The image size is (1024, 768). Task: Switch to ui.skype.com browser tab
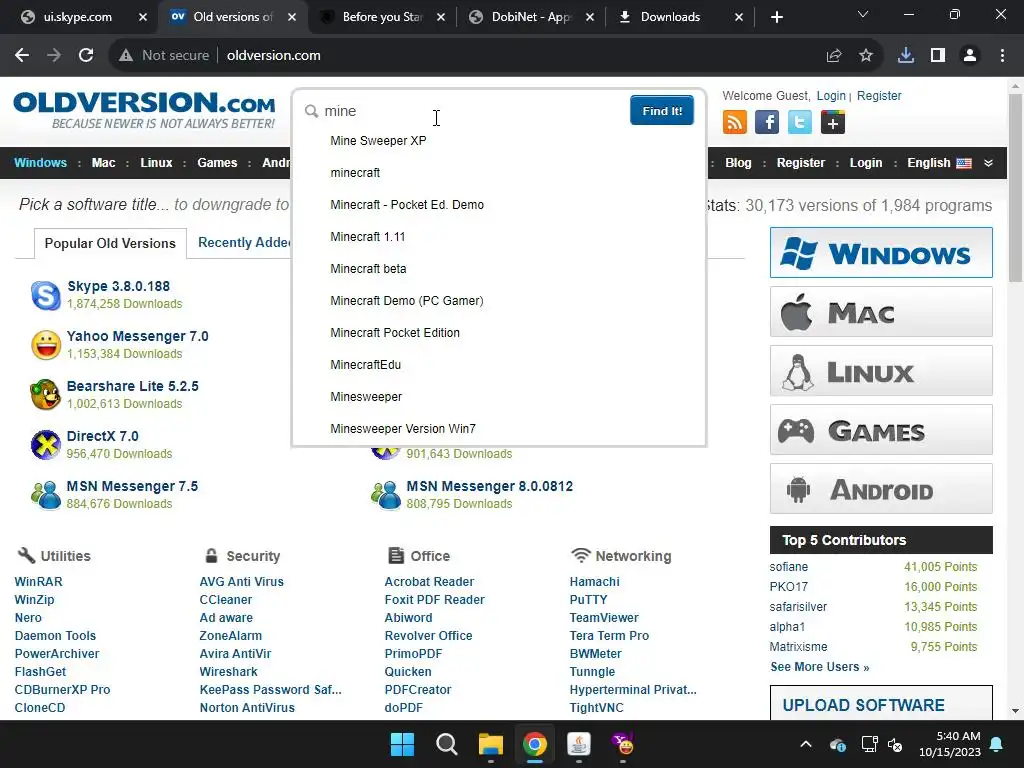point(77,17)
